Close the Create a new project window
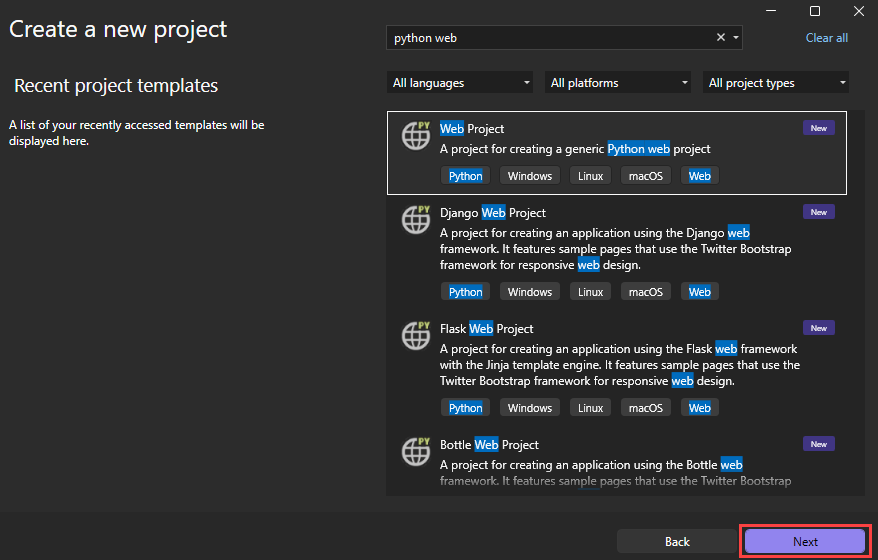The width and height of the screenshot is (878, 560). click(x=859, y=11)
